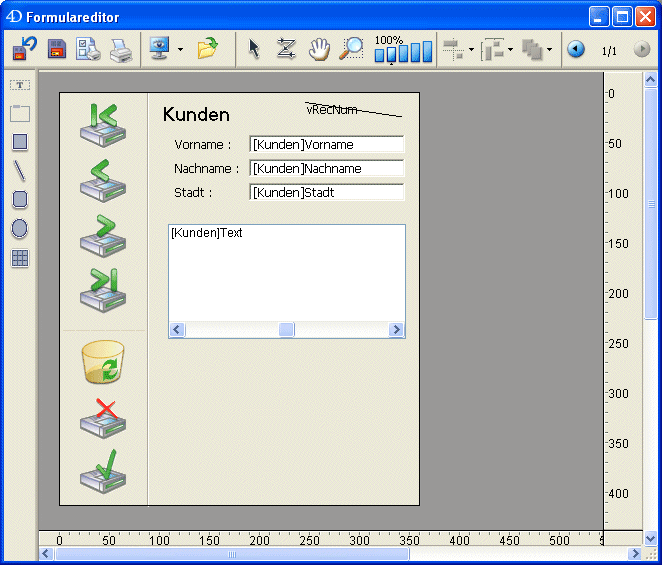
Task: Click the print form icon
Action: [x=120, y=49]
